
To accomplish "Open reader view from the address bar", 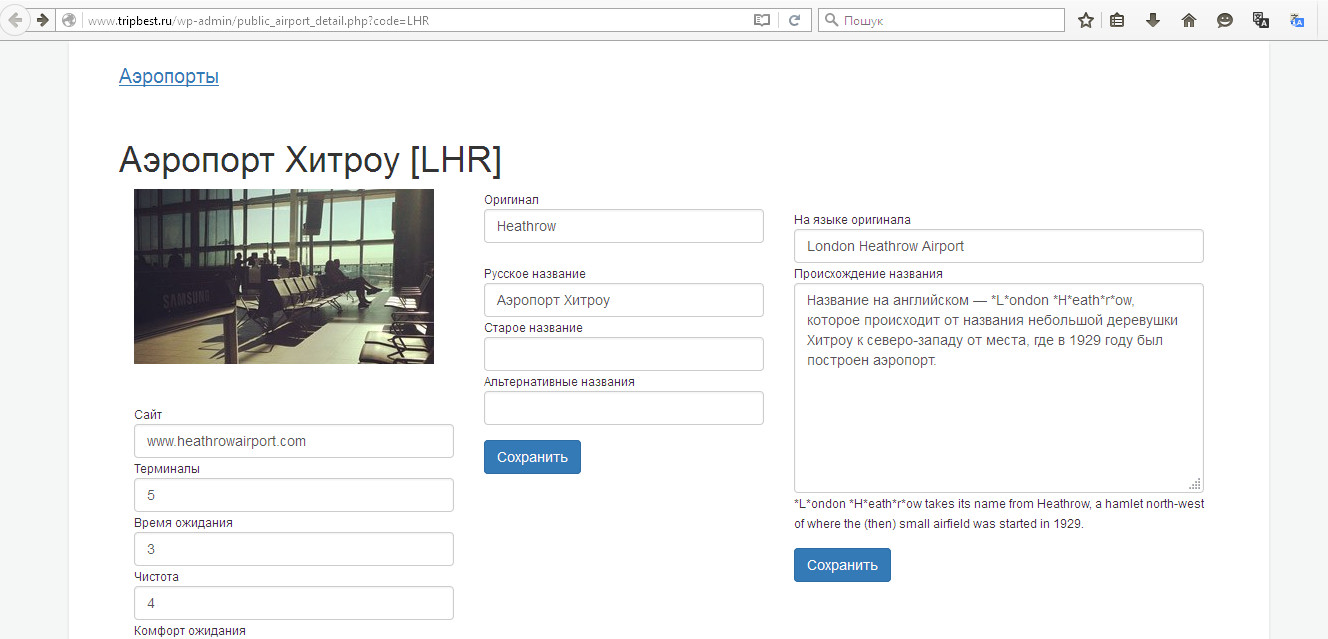I will pos(762,20).
